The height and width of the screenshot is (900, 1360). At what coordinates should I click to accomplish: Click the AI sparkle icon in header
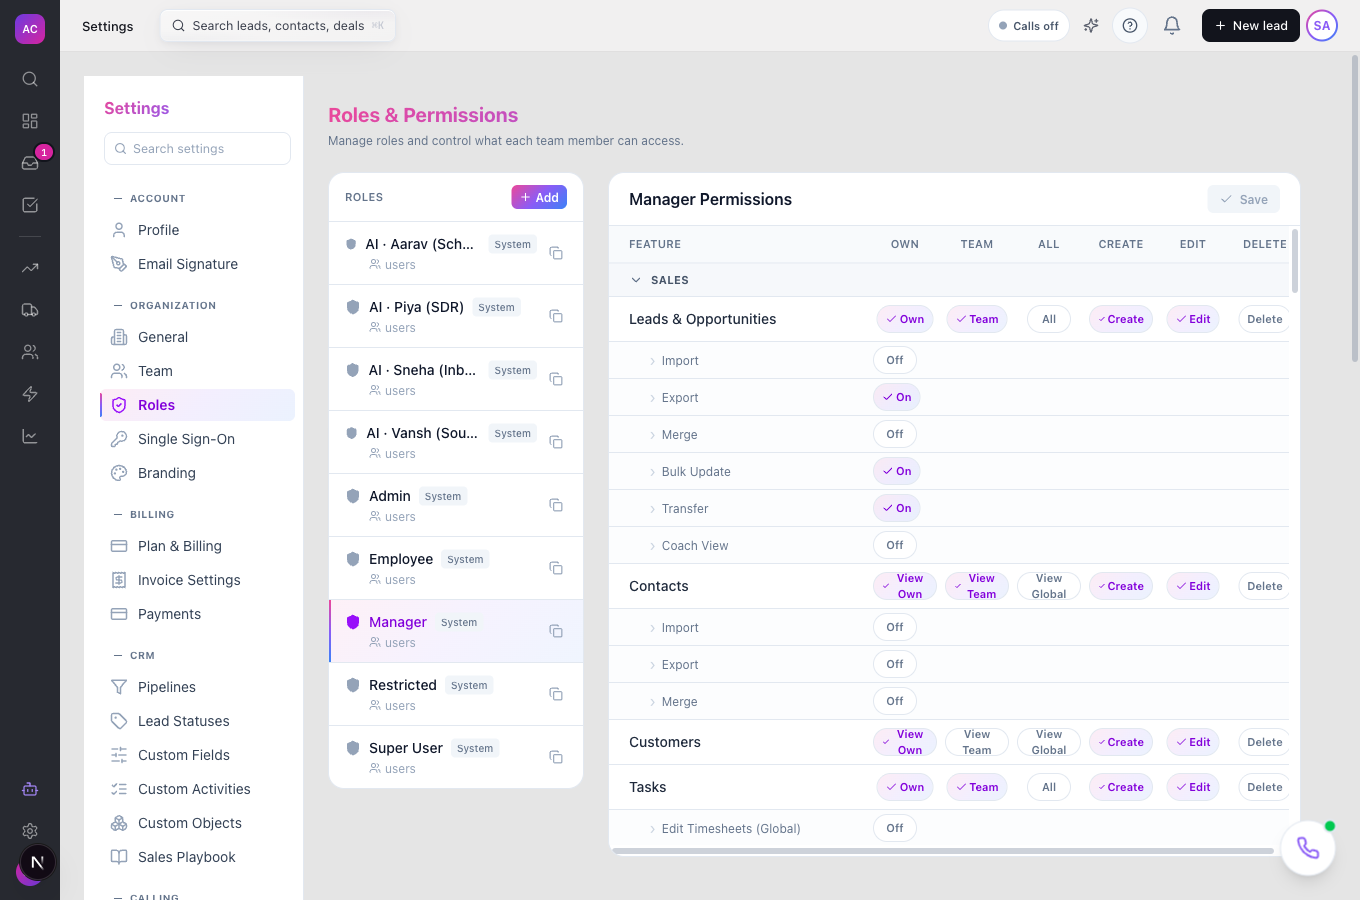[1091, 26]
